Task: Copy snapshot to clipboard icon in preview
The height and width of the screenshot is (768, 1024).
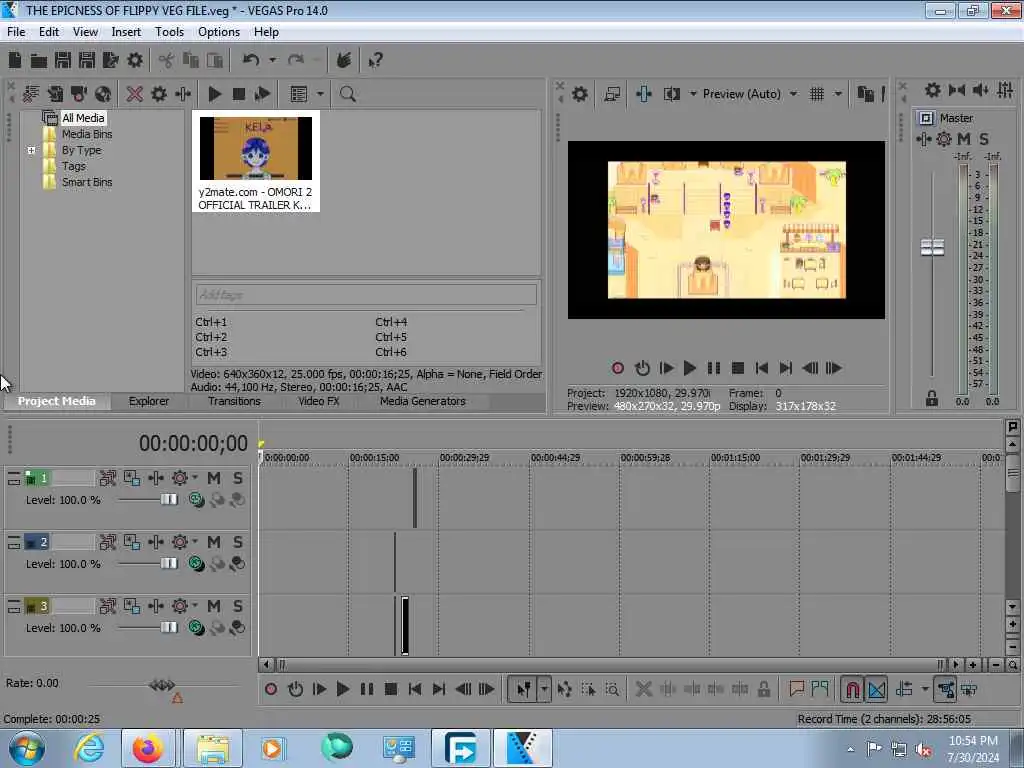Action: [x=865, y=94]
